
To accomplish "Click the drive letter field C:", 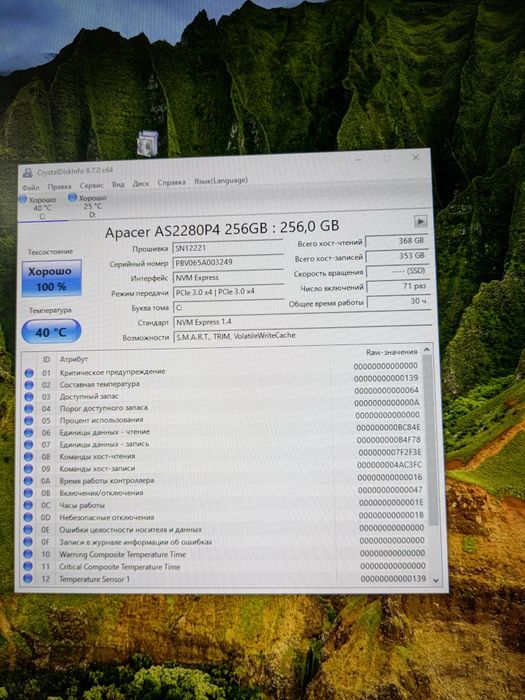I will click(x=228, y=307).
